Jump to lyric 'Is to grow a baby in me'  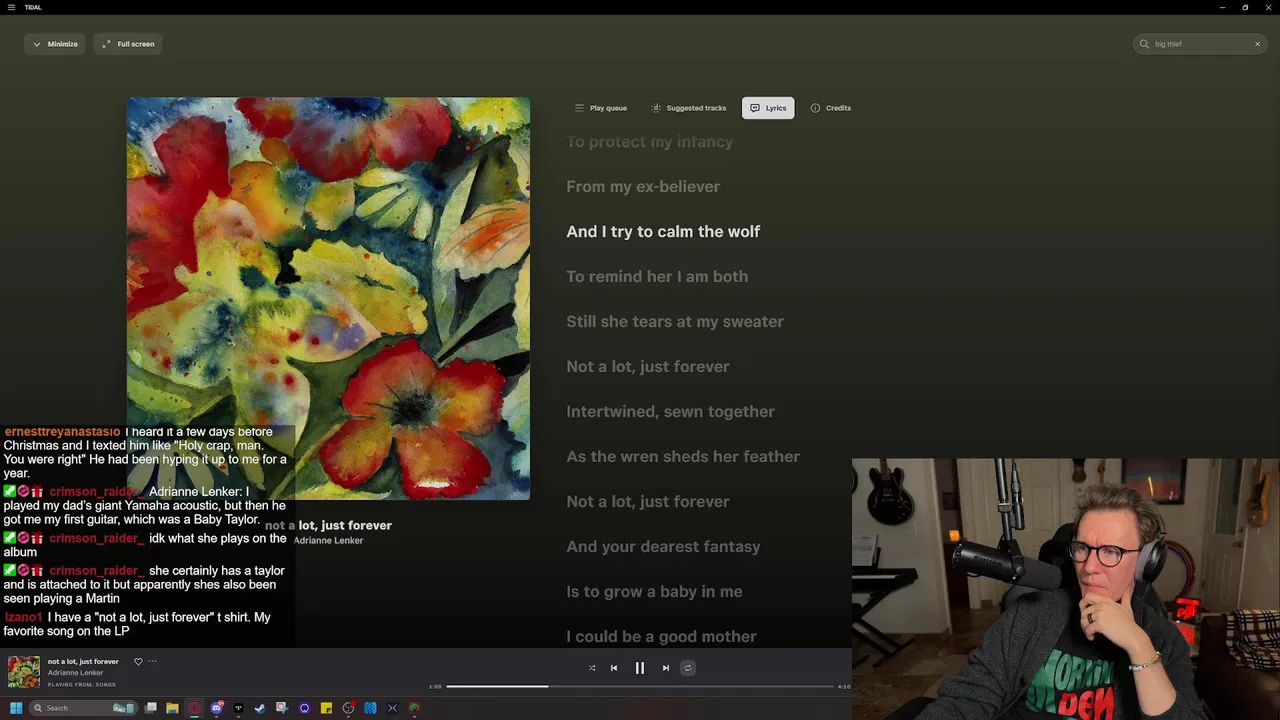click(x=654, y=592)
